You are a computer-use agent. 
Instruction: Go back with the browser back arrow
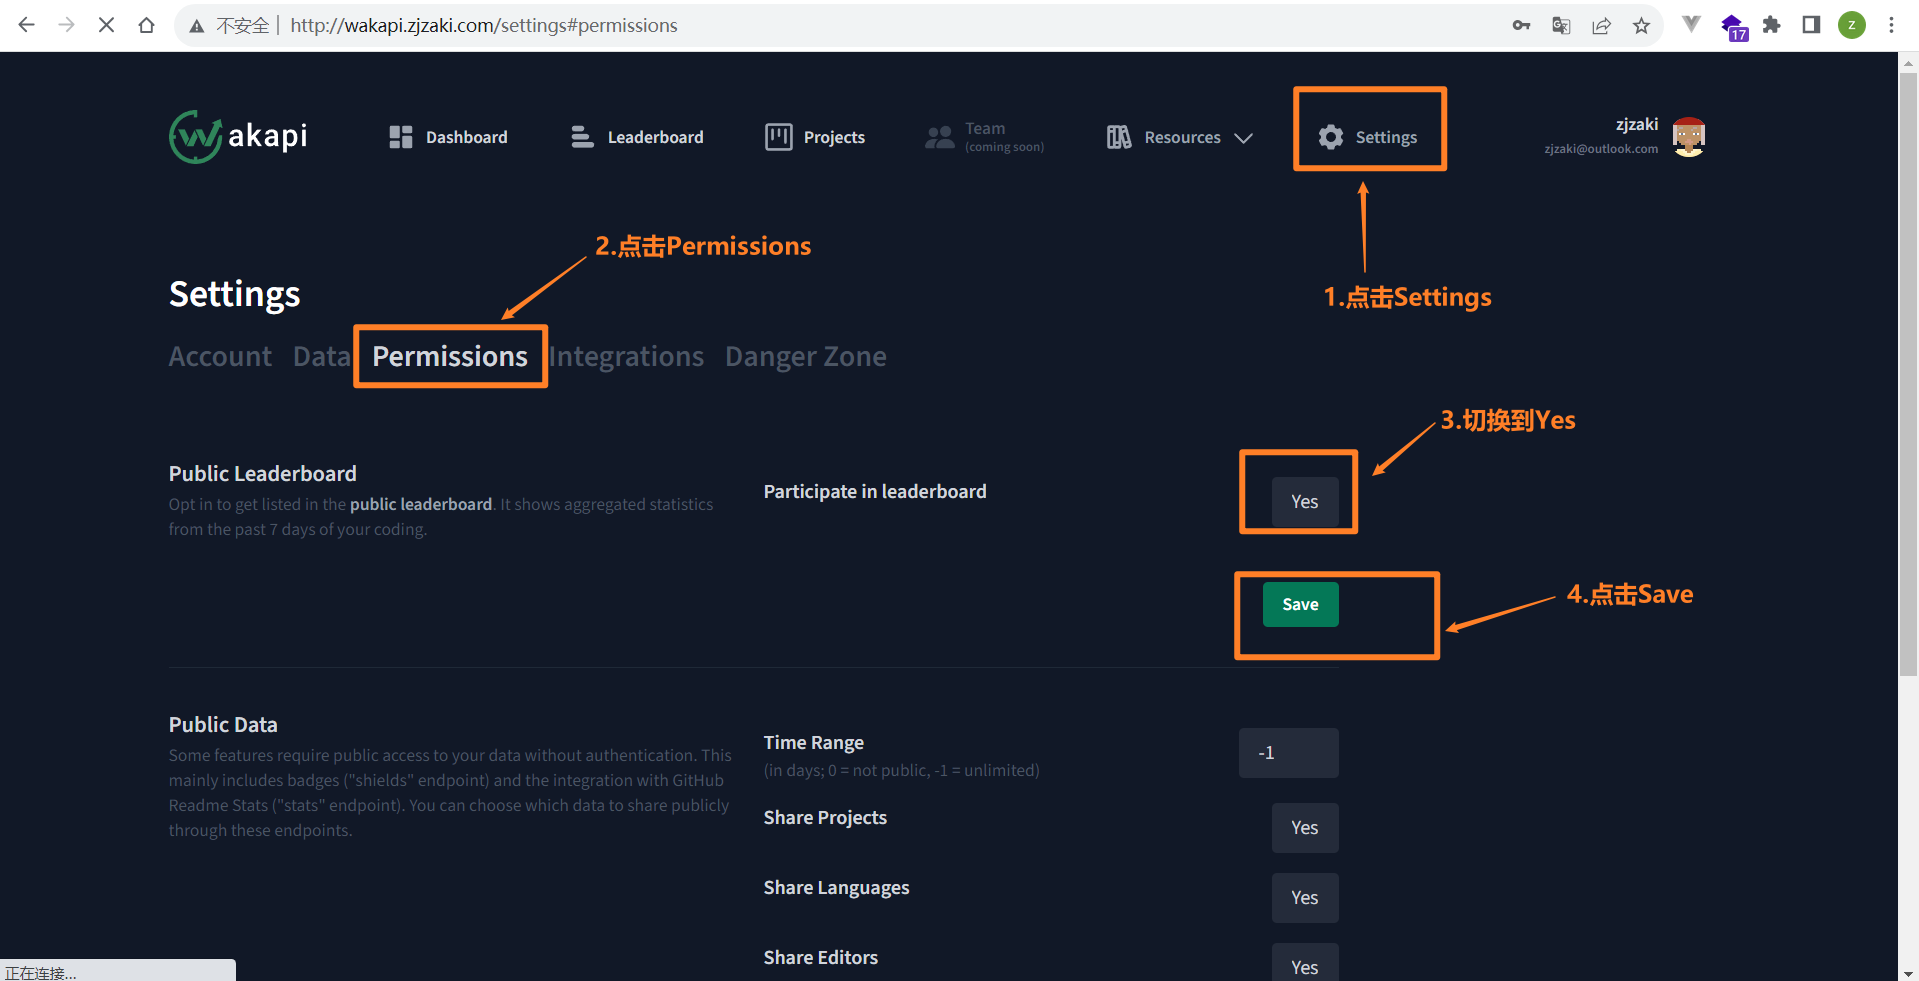click(27, 25)
